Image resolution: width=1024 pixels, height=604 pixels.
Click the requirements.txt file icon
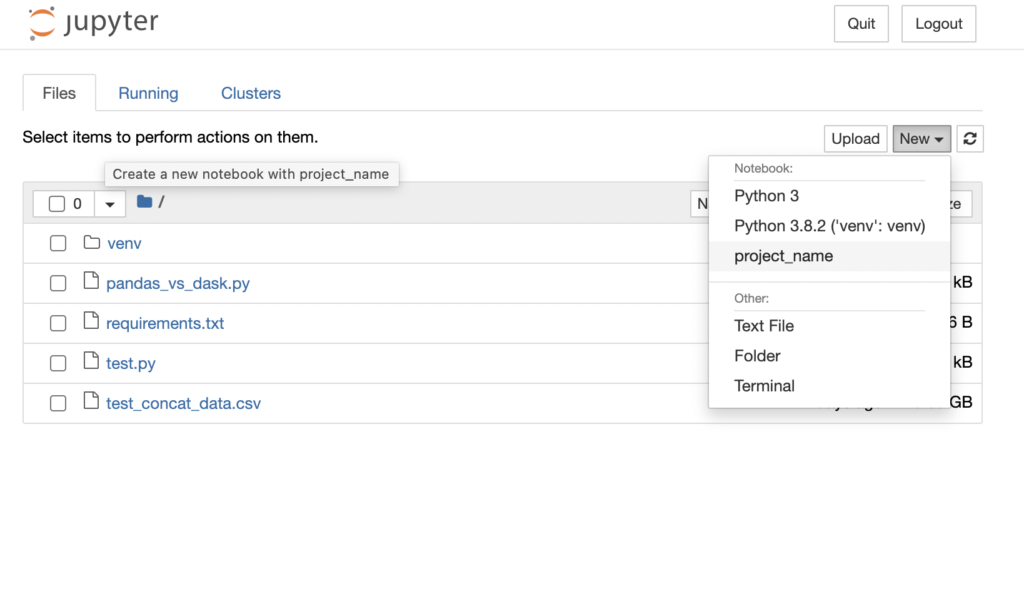[x=92, y=322]
